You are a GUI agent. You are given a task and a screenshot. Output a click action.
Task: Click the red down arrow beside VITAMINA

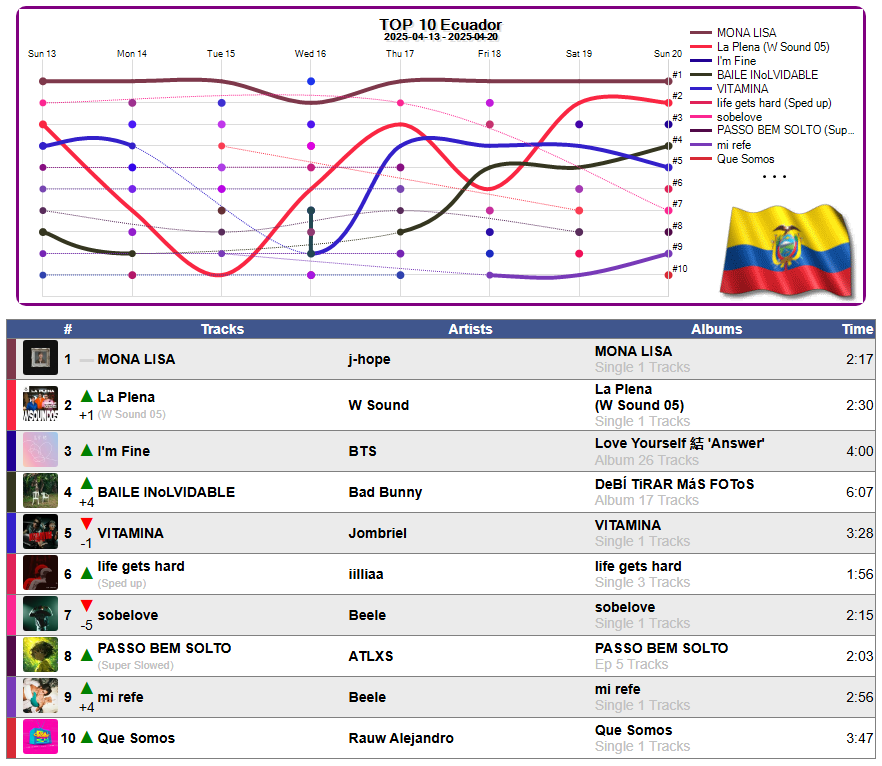click(x=87, y=524)
